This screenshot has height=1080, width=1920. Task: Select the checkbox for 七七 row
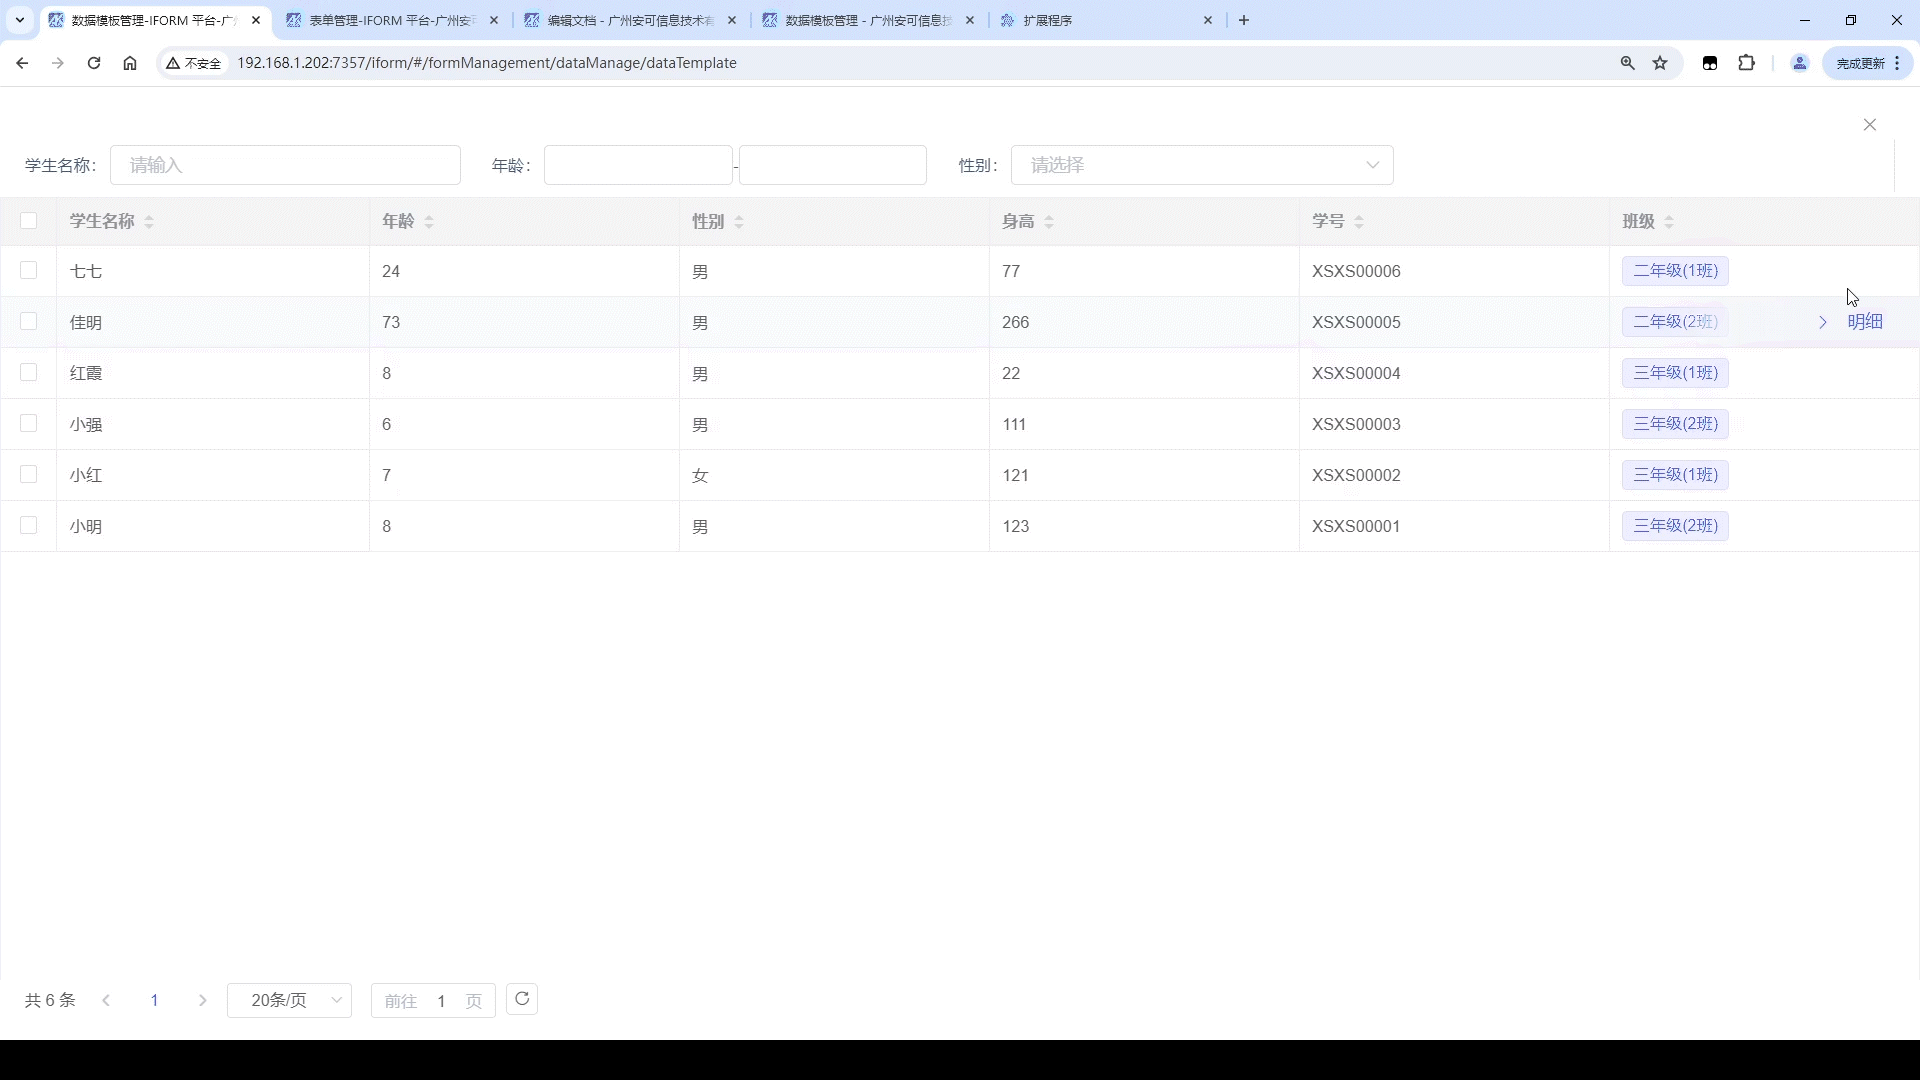coord(28,271)
